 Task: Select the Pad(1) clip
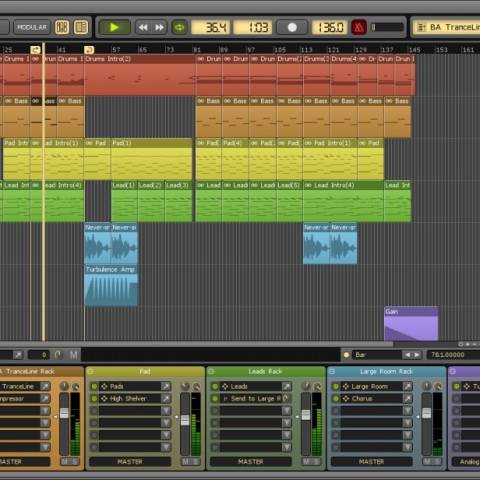152,159
